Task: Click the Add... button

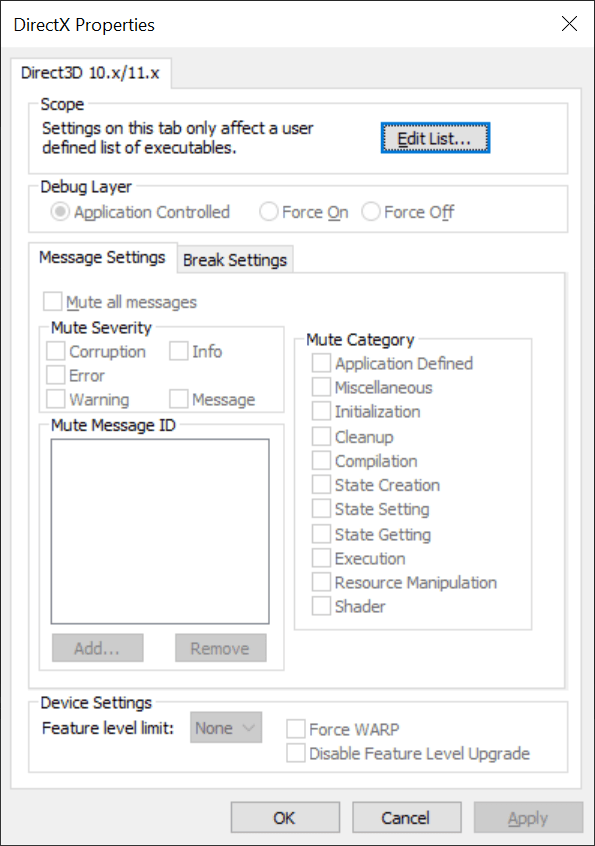Action: click(98, 648)
